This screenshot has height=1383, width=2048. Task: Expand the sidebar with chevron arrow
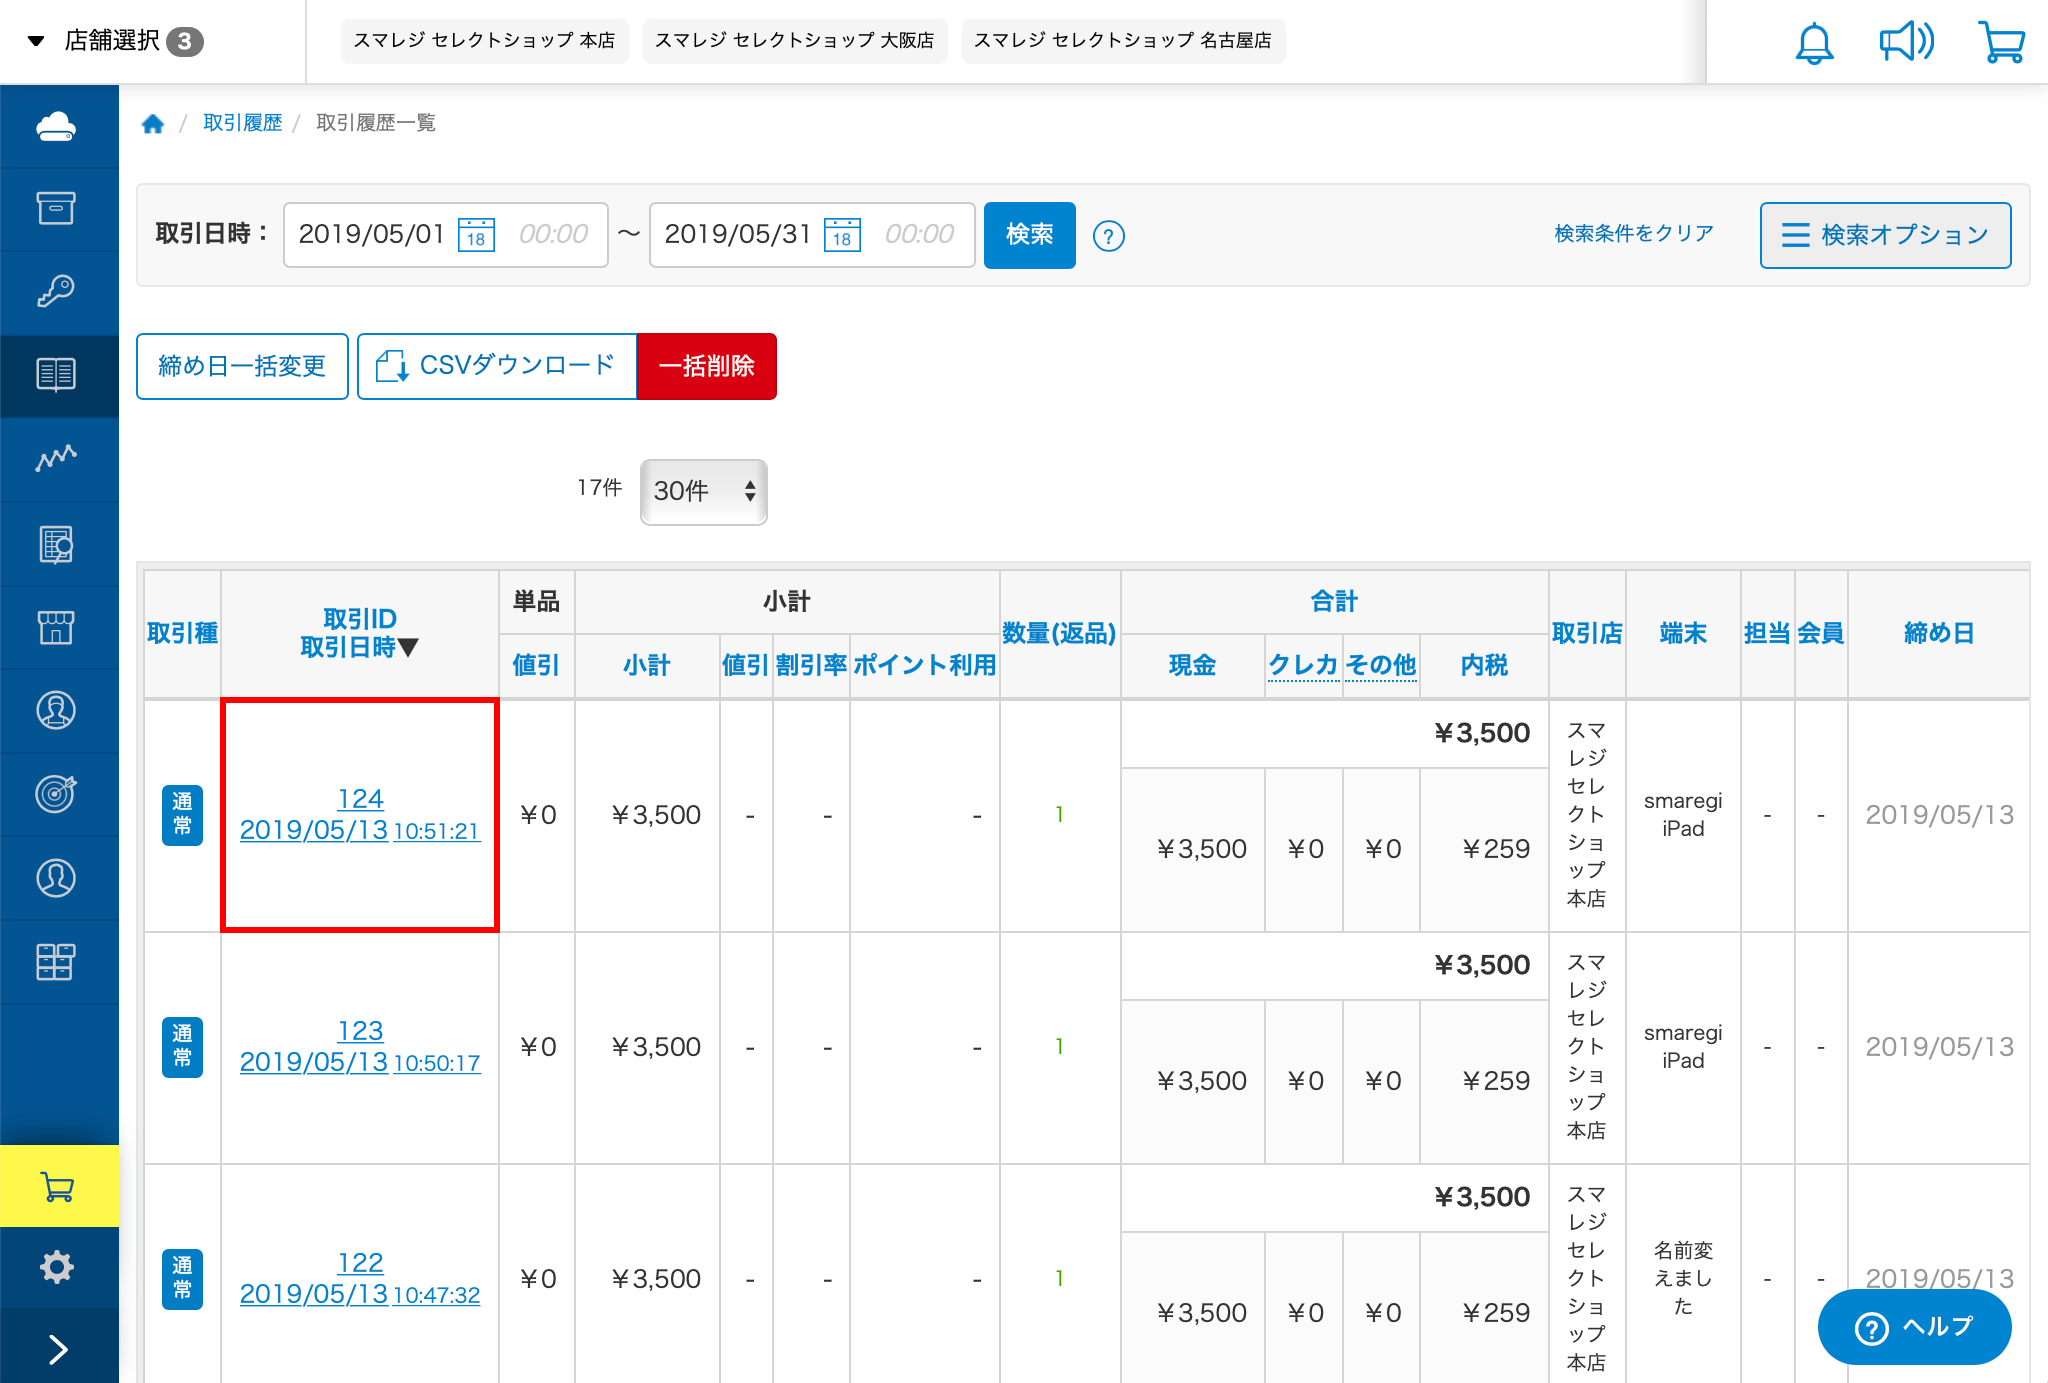(57, 1349)
